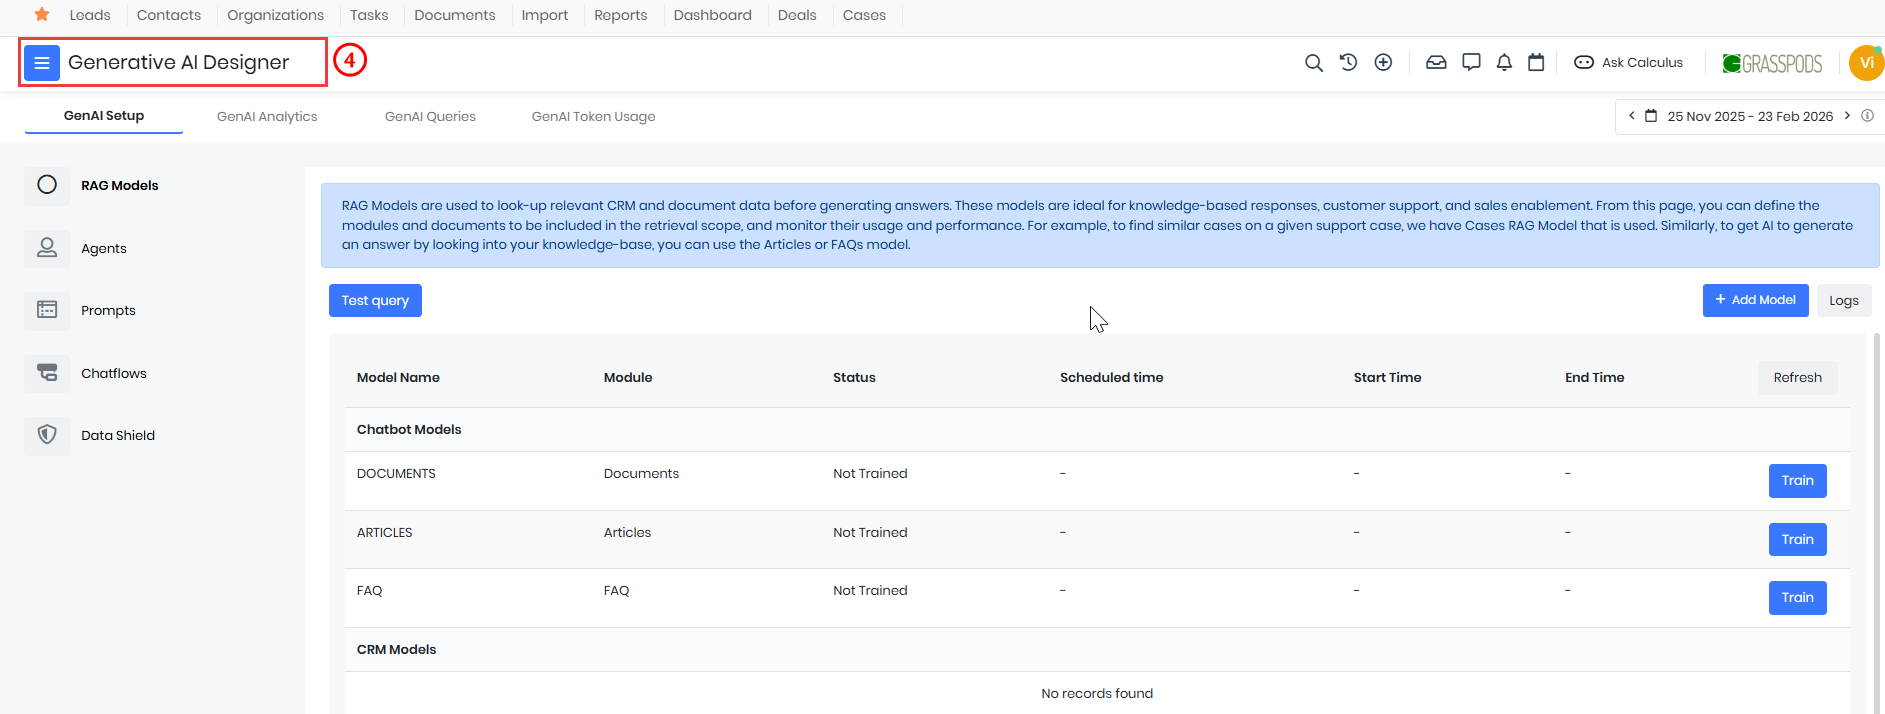Open the Vi user avatar menu
This screenshot has width=1885, height=714.
click(x=1865, y=63)
